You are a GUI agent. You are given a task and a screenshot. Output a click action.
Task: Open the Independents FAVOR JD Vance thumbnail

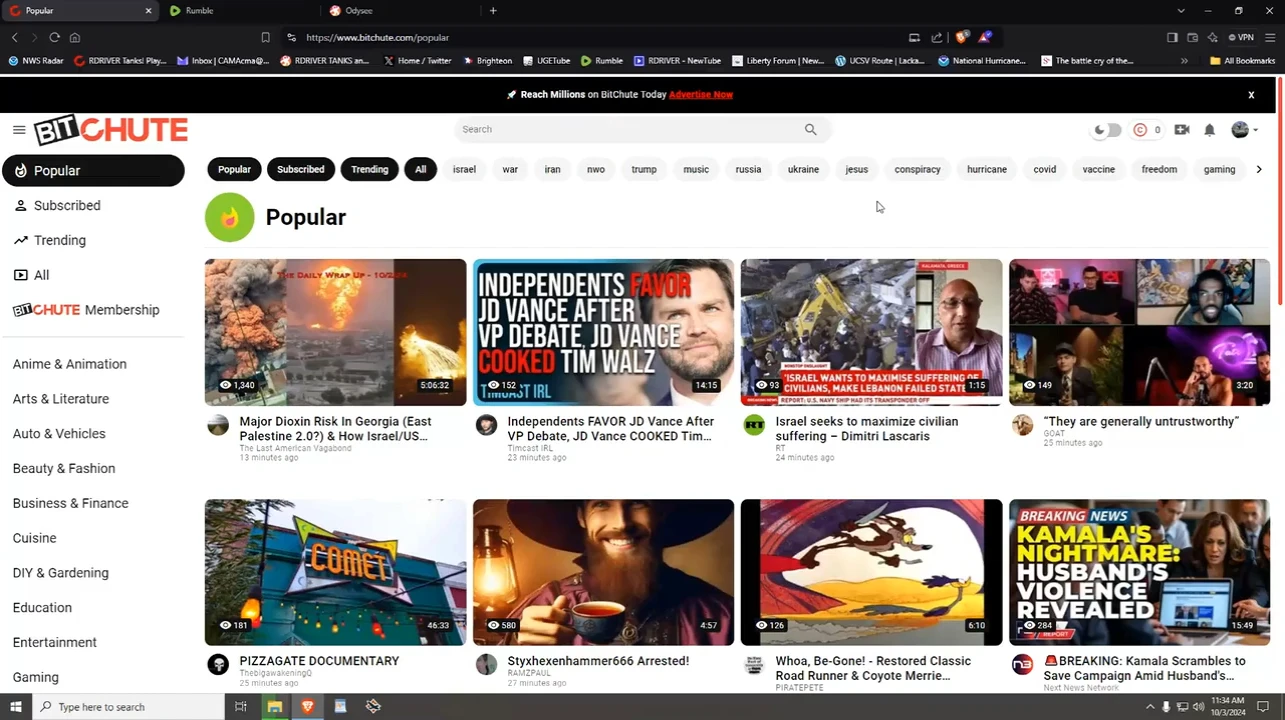(603, 332)
